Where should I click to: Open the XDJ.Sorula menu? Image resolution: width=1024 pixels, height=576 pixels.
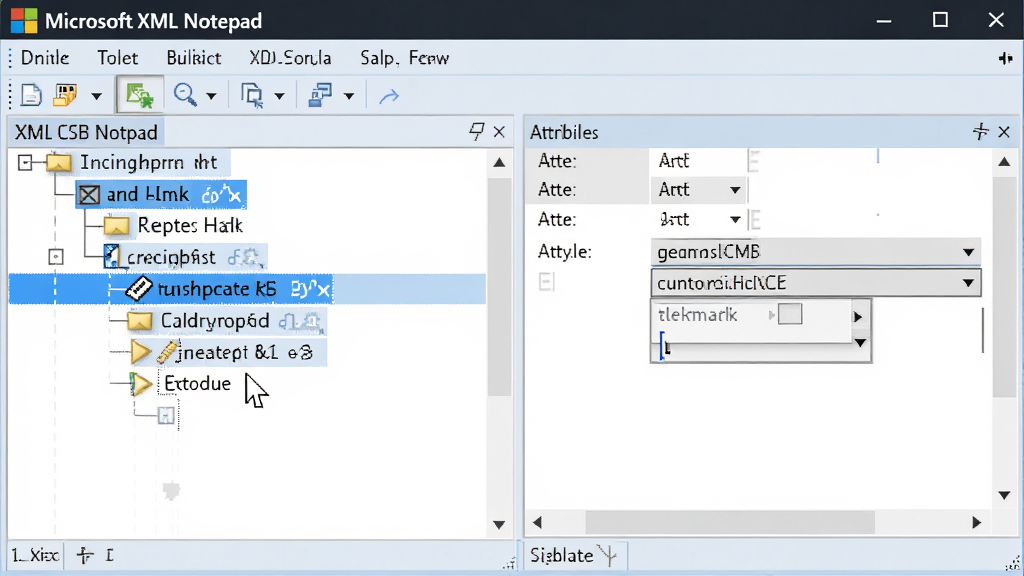tap(290, 58)
